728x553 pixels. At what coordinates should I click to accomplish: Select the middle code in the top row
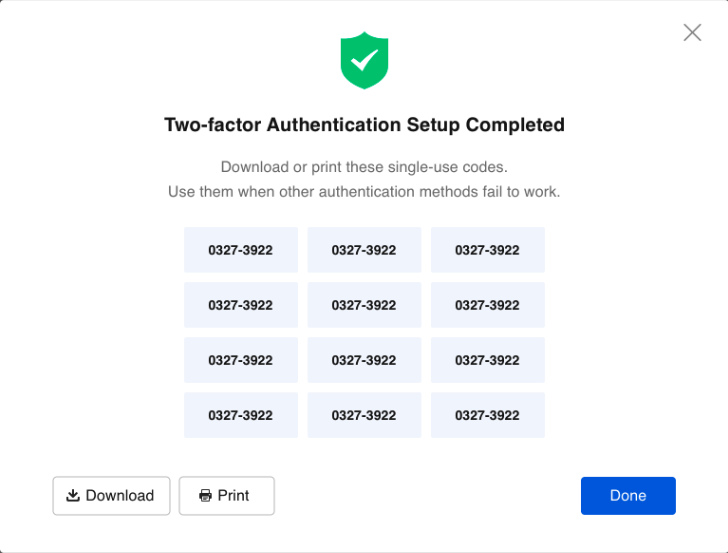point(364,250)
